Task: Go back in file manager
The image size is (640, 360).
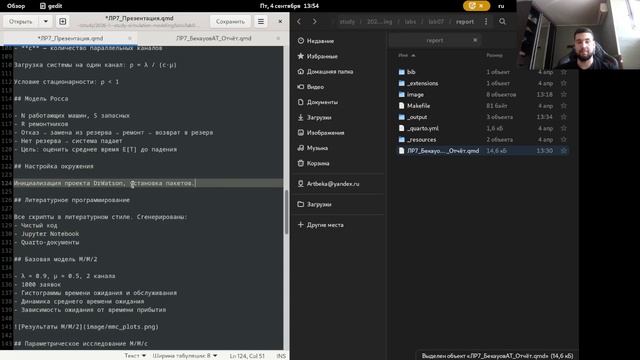Action: 299,21
